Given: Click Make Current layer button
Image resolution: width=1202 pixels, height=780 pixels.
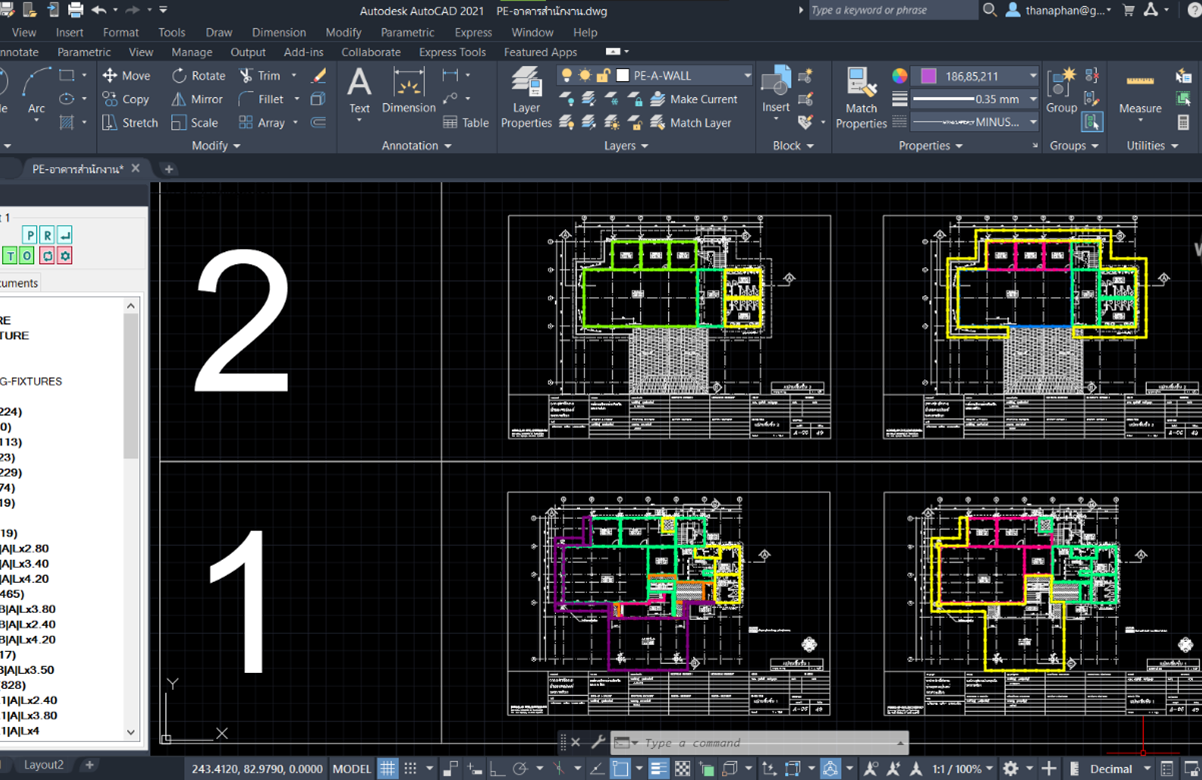Looking at the screenshot, I should [694, 99].
